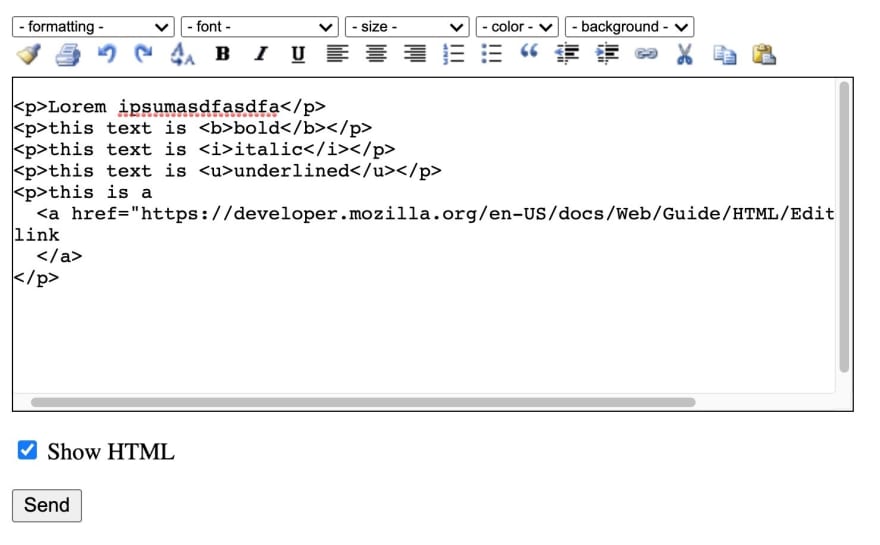Decrease the indent (outdent)
The width and height of the screenshot is (880, 545).
567,54
